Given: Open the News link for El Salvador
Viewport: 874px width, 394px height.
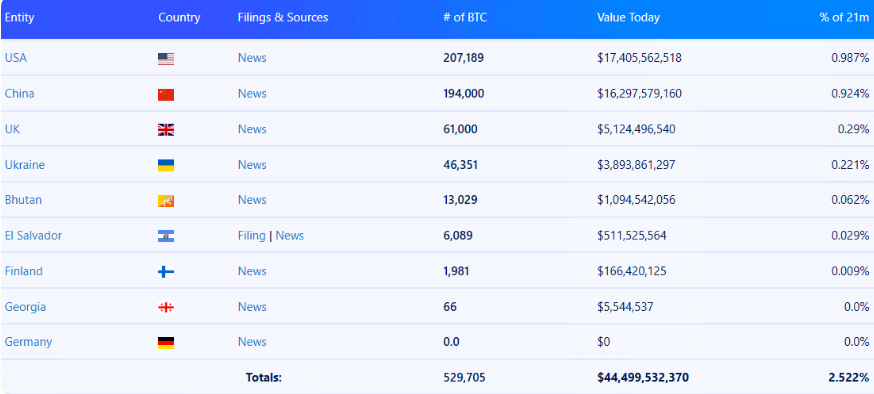Looking at the screenshot, I should [x=290, y=235].
